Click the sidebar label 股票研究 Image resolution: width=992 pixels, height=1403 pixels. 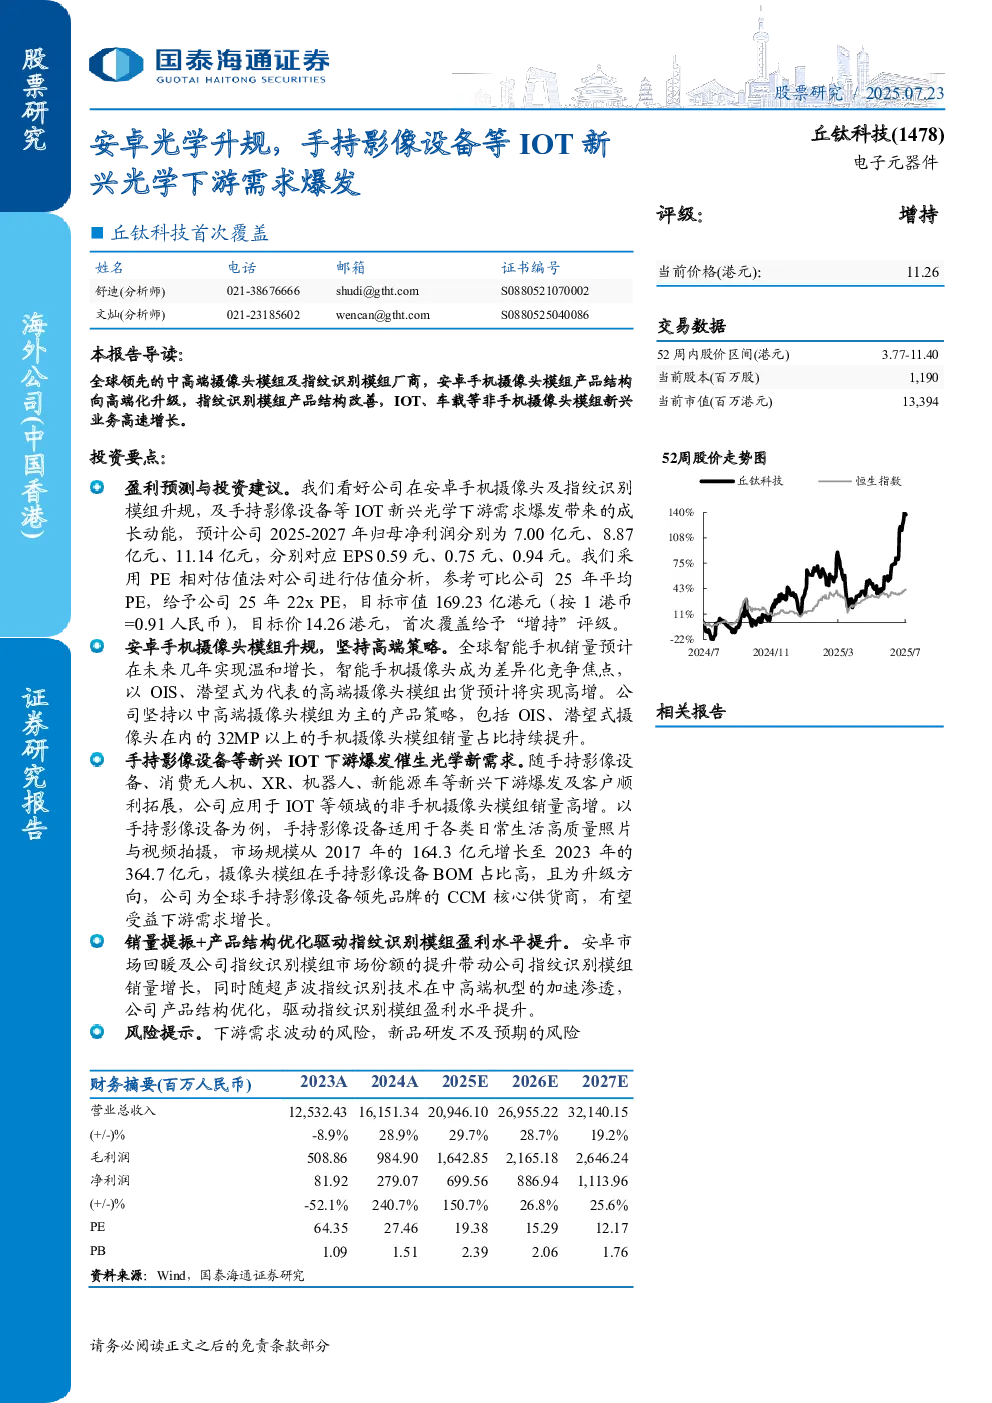coord(35,99)
